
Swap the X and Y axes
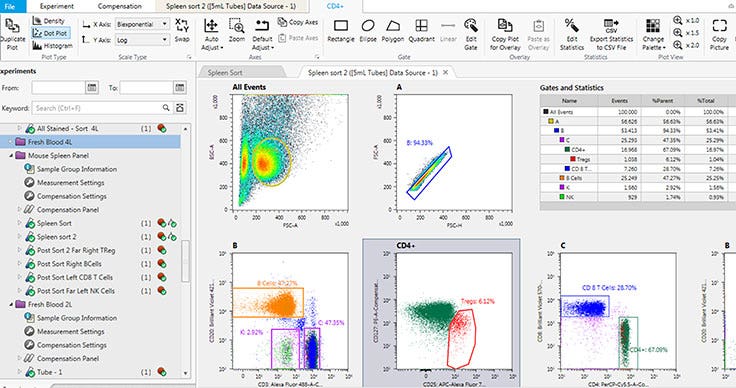coord(182,31)
